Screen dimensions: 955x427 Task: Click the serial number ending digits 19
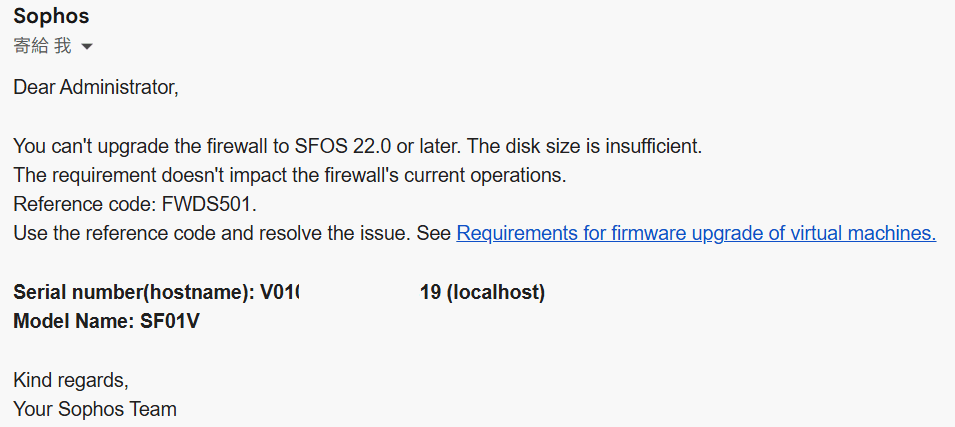[x=430, y=292]
